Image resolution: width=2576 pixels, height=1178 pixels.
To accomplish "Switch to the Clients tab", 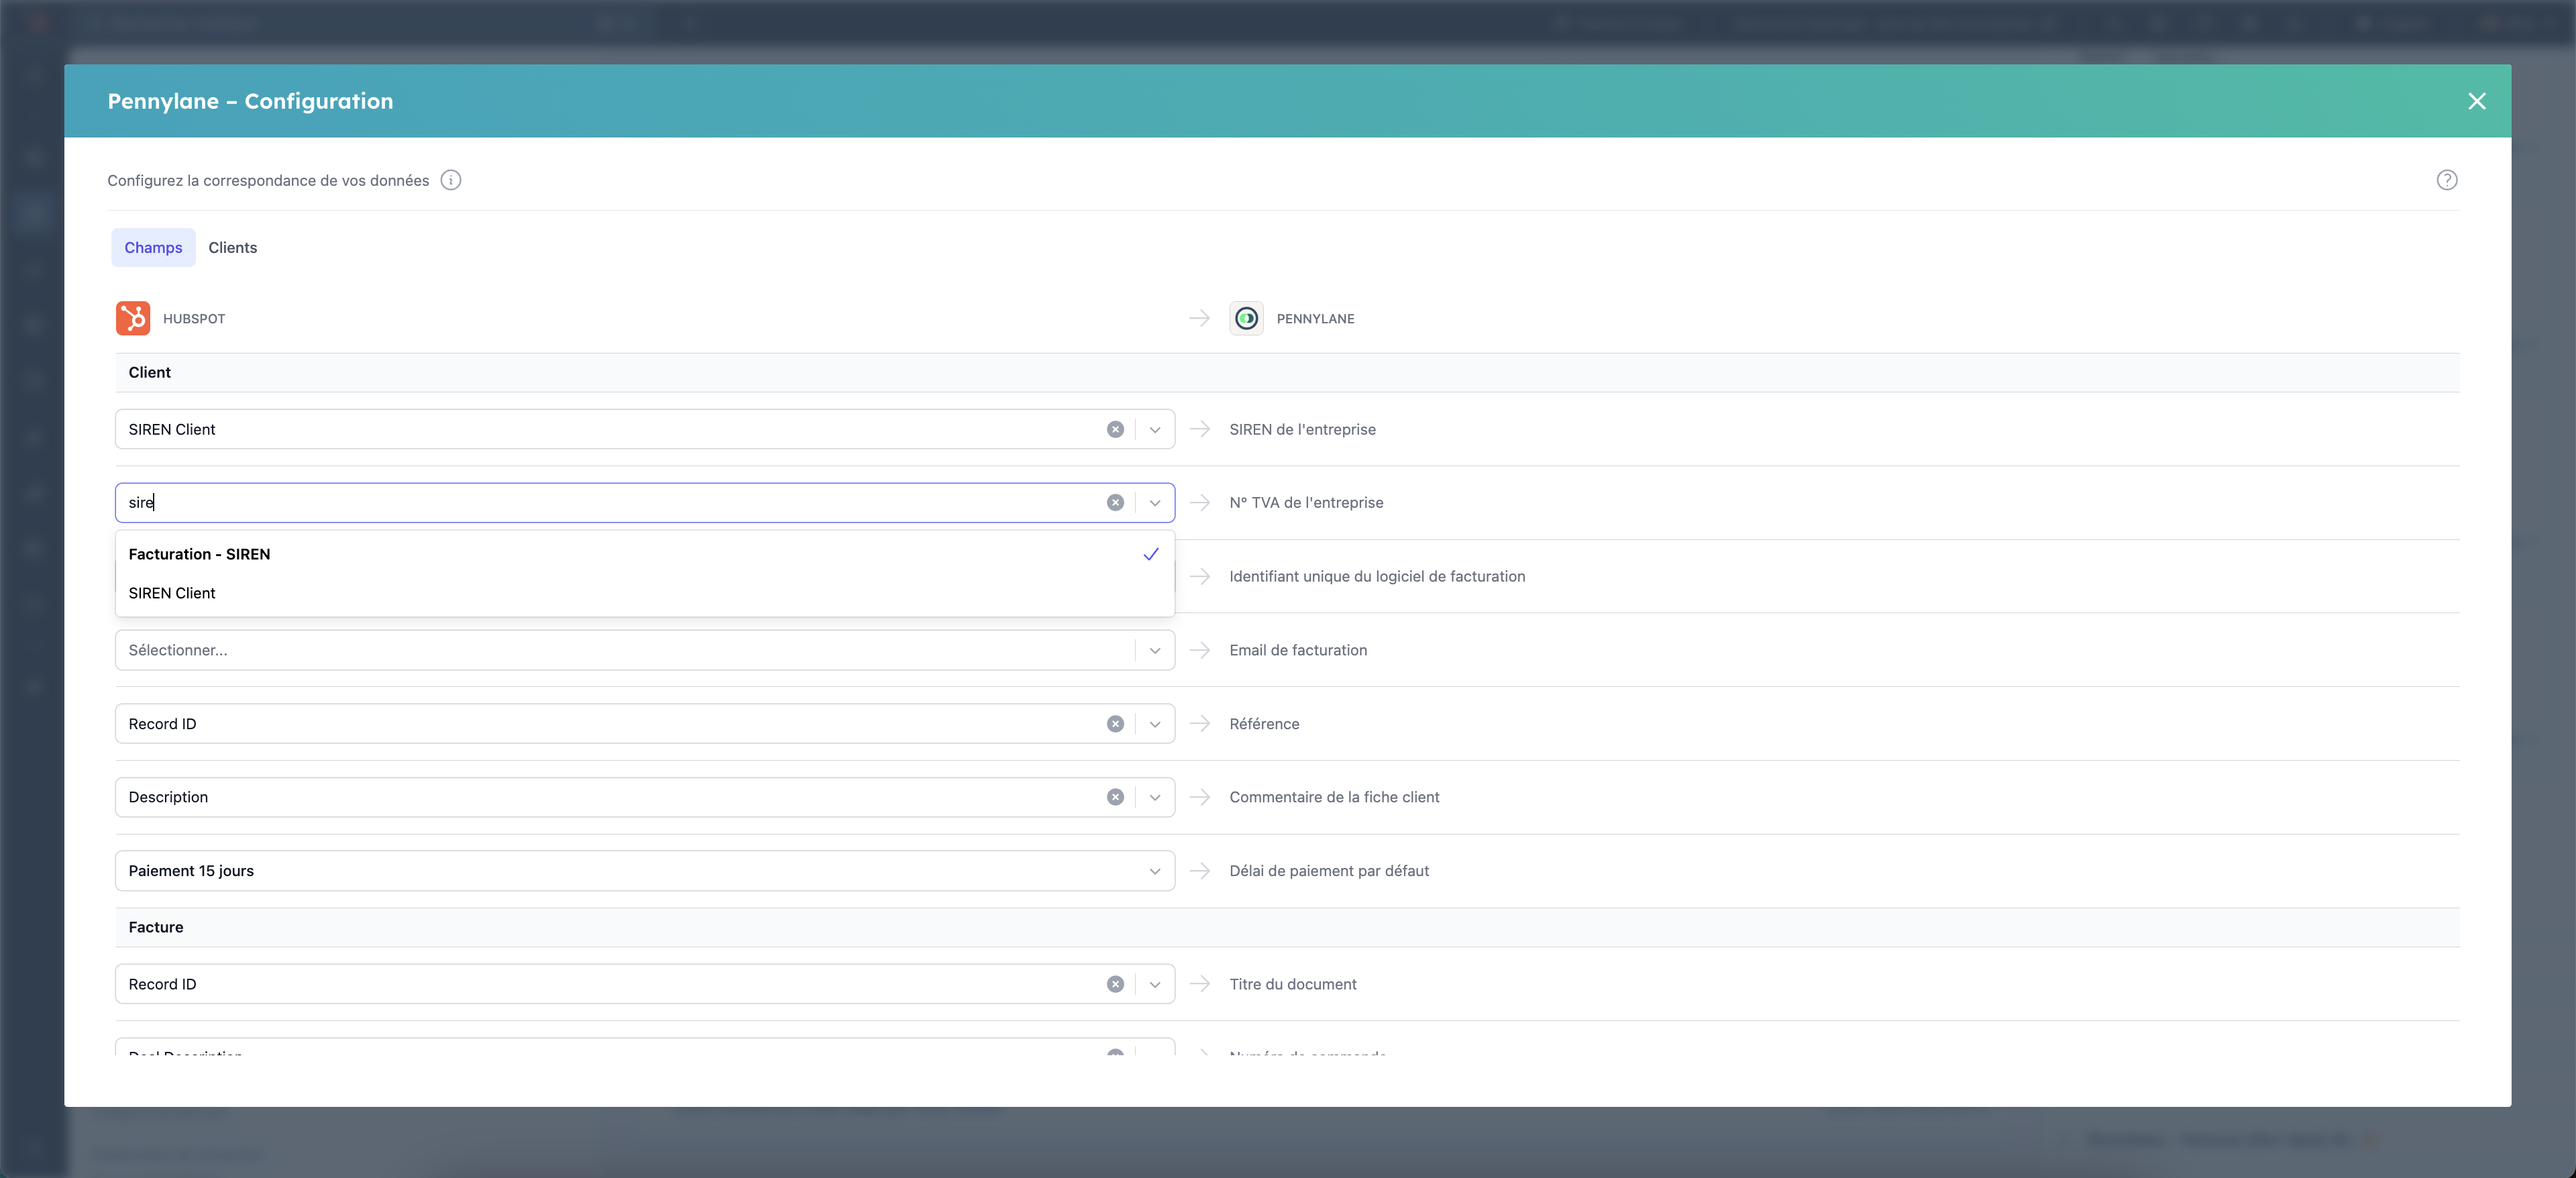I will point(232,247).
